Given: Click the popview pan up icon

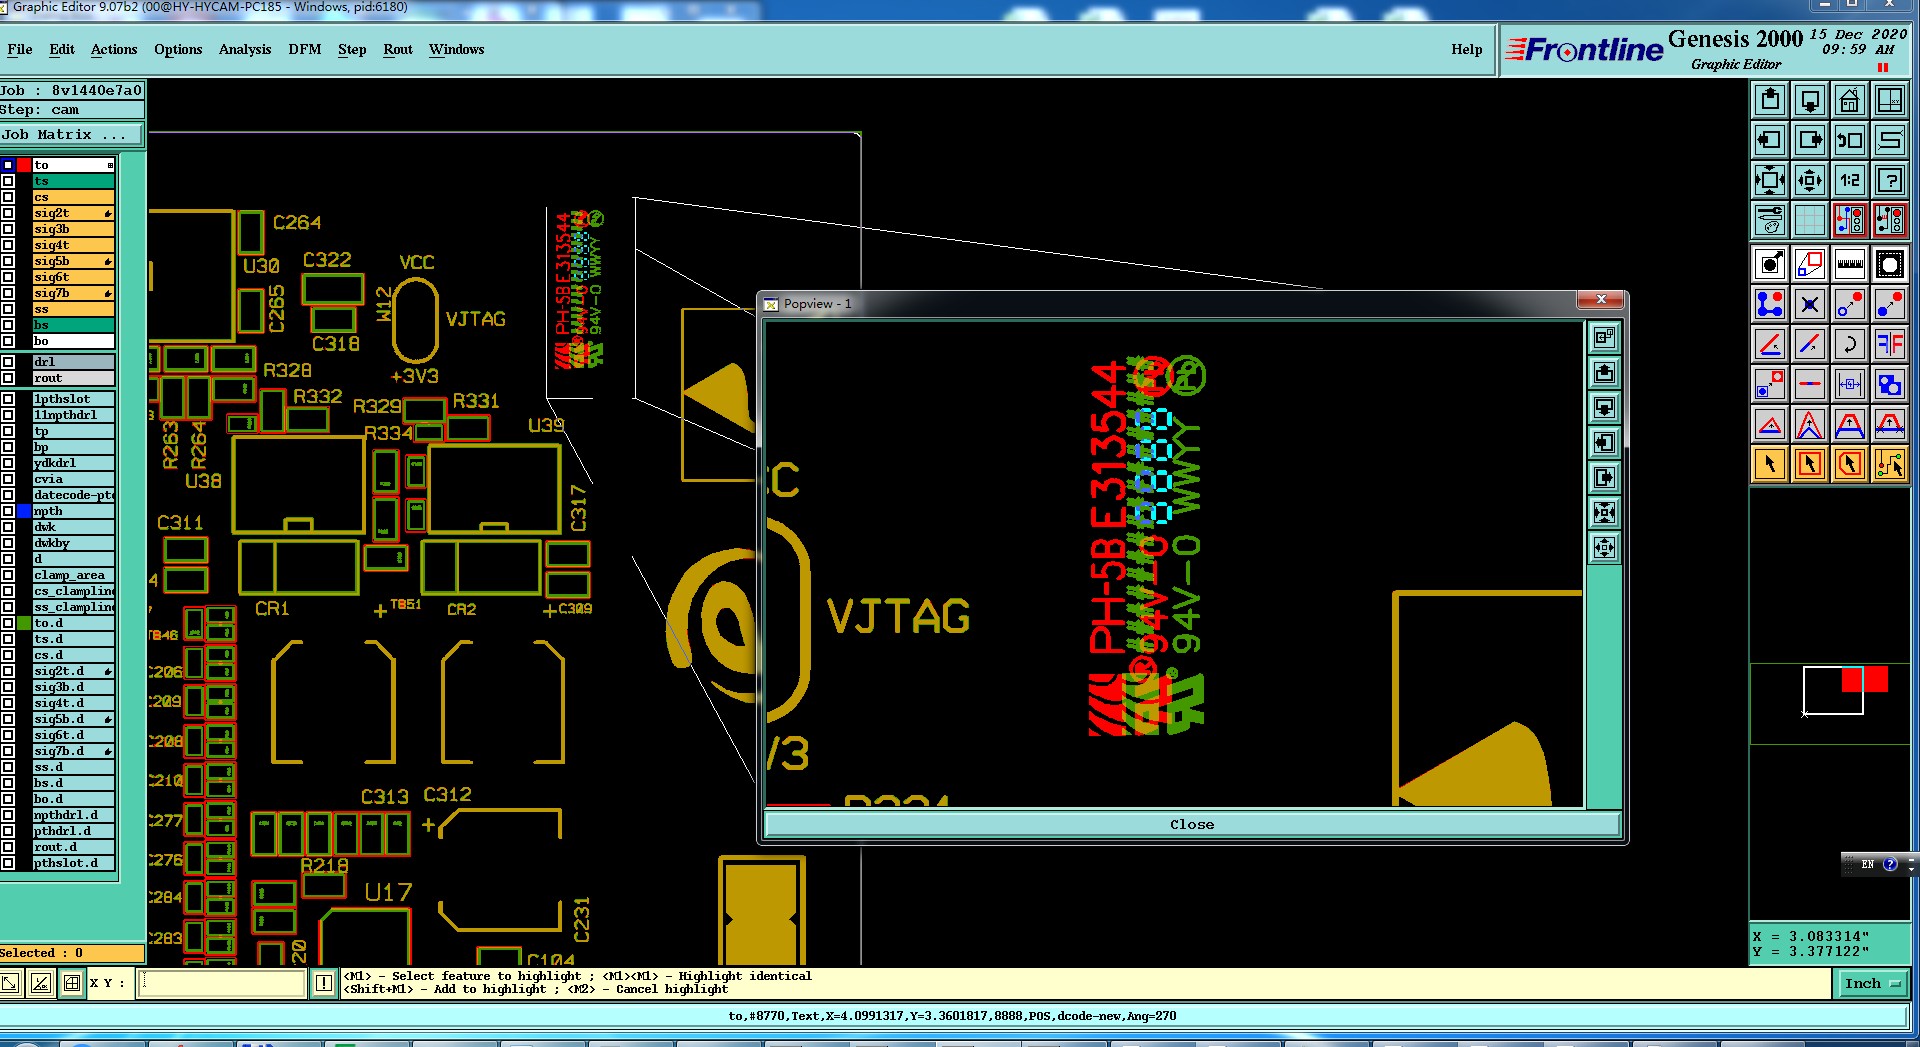Looking at the screenshot, I should 1604,373.
